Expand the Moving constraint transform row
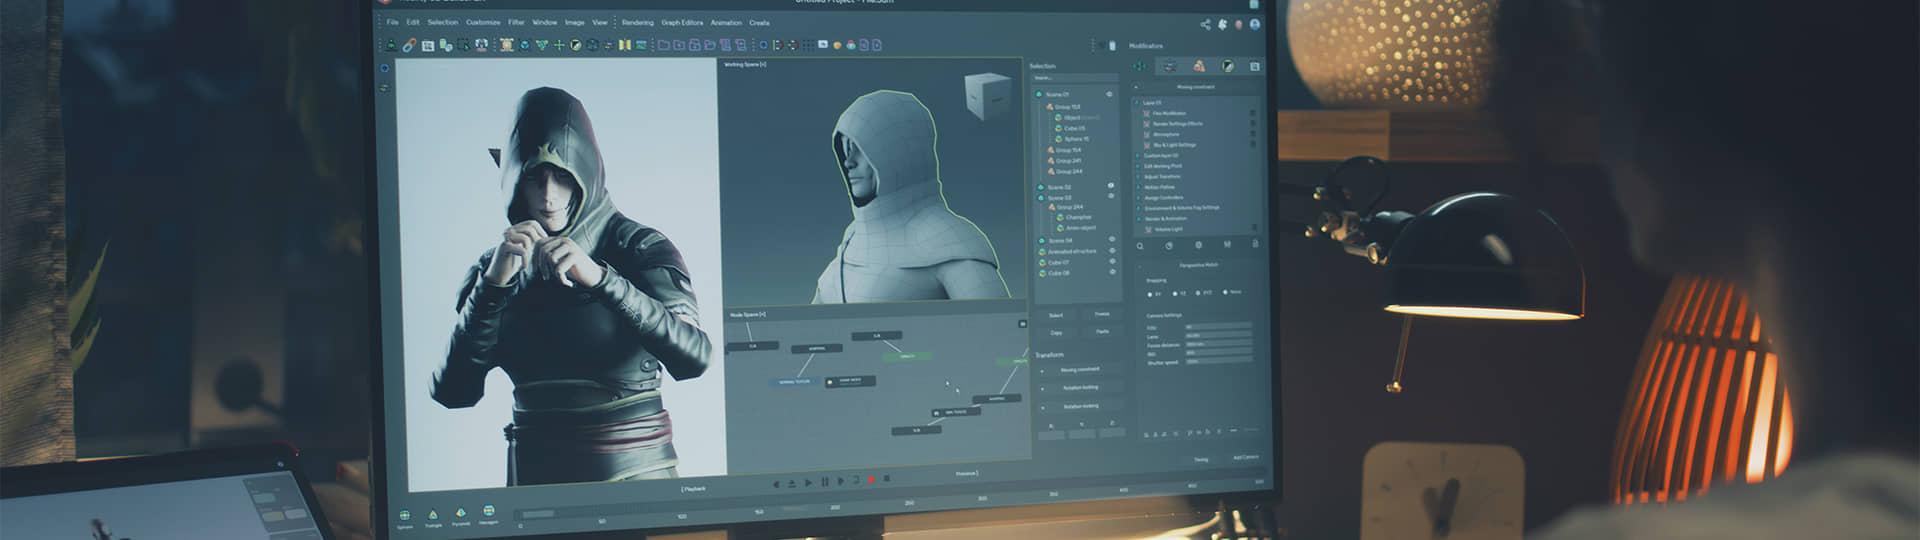Image resolution: width=1920 pixels, height=540 pixels. (1043, 370)
